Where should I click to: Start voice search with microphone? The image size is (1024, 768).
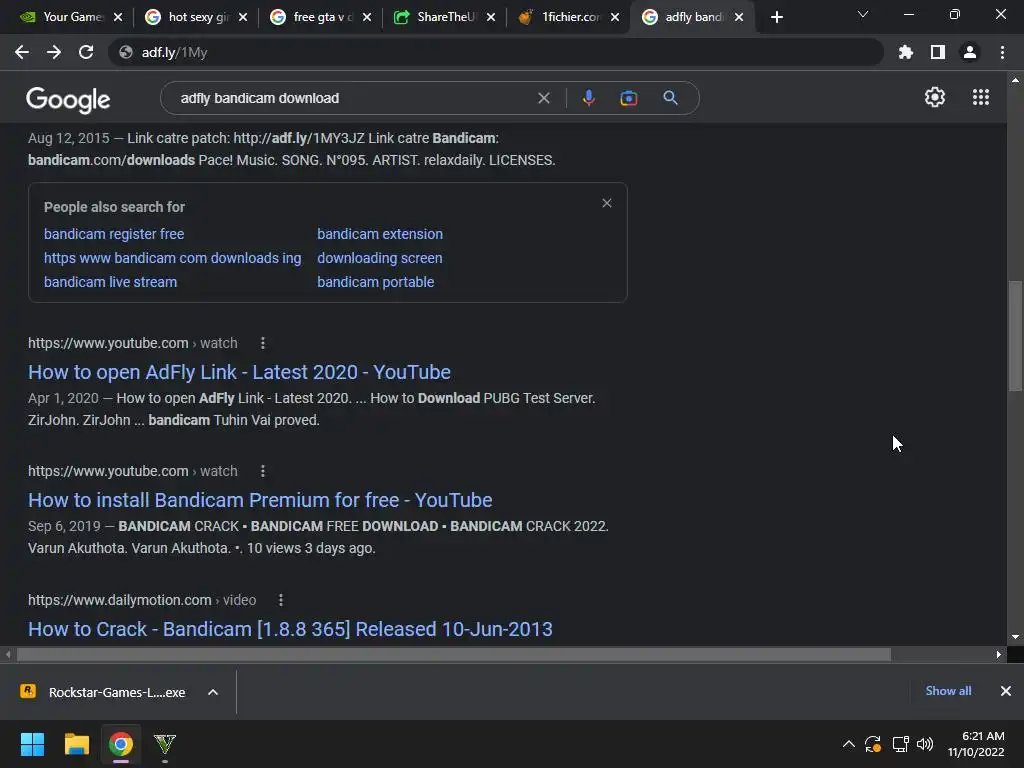pos(588,98)
